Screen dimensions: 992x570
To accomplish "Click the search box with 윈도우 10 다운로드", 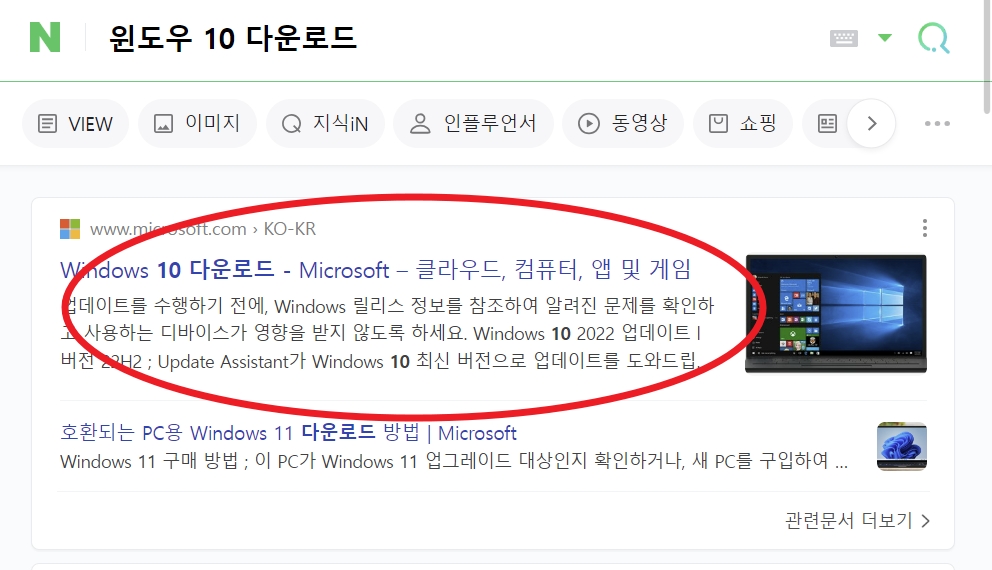I will [233, 38].
